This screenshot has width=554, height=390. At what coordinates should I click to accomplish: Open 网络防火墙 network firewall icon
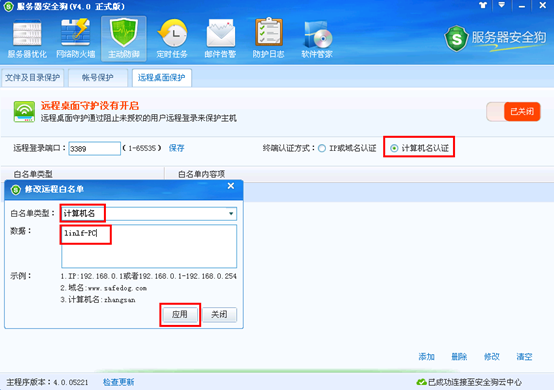click(76, 39)
